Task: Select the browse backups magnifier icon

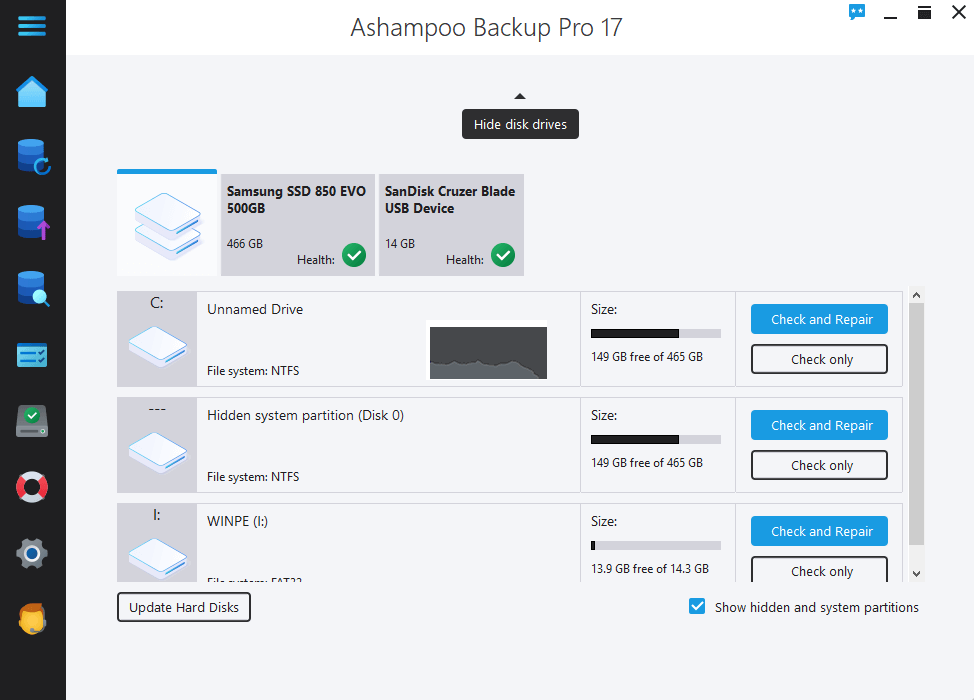Action: click(x=32, y=289)
